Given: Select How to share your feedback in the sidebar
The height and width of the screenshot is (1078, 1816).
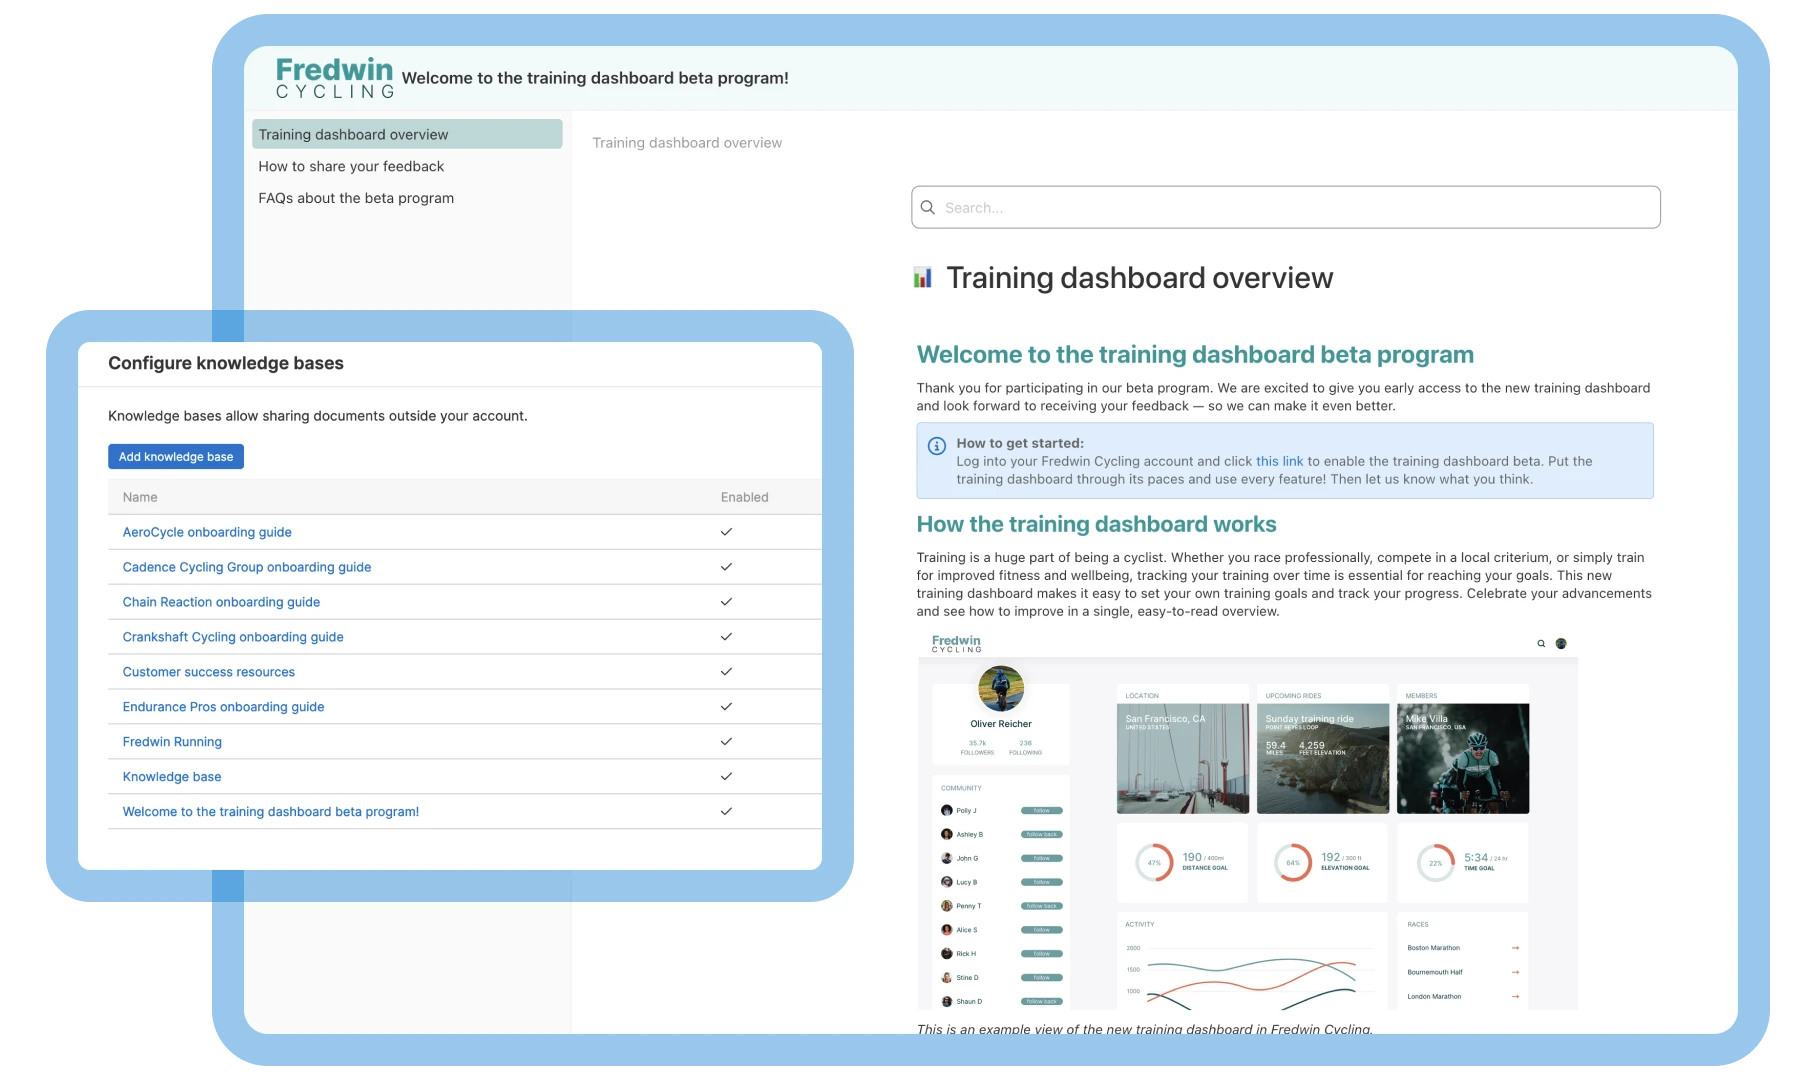Looking at the screenshot, I should tap(351, 166).
